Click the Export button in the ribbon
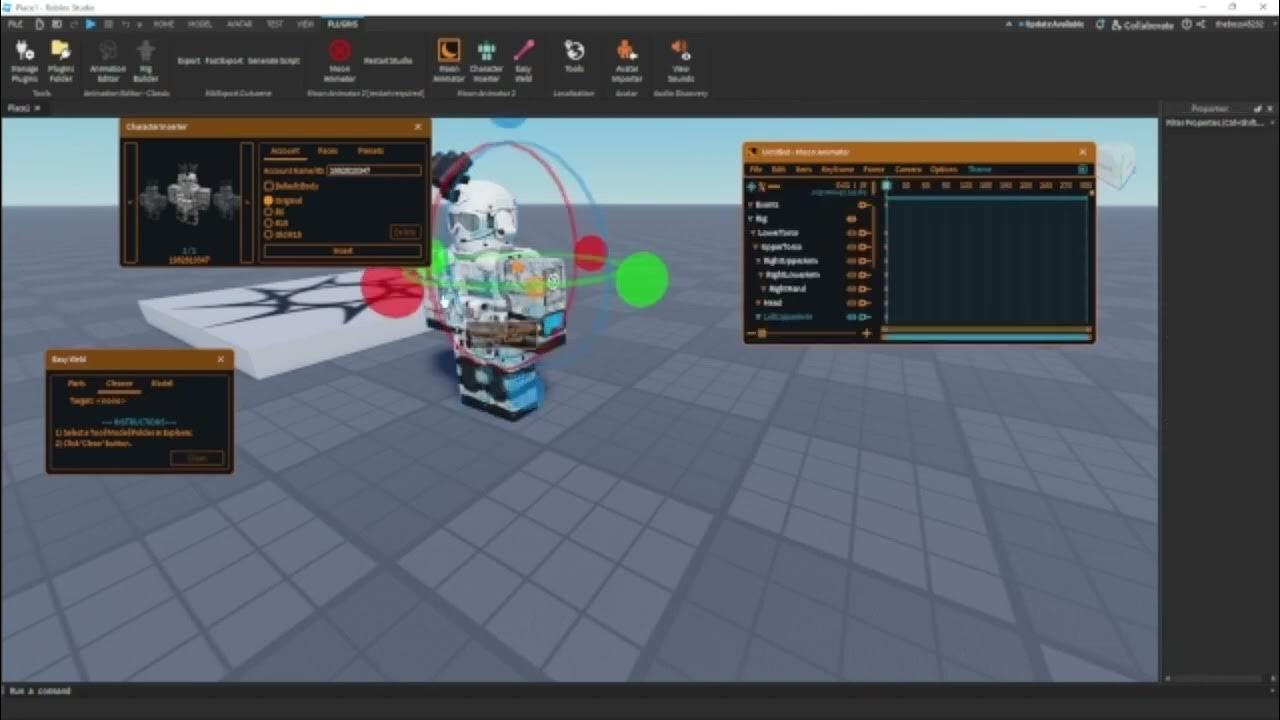Image resolution: width=1280 pixels, height=720 pixels. pyautogui.click(x=188, y=61)
